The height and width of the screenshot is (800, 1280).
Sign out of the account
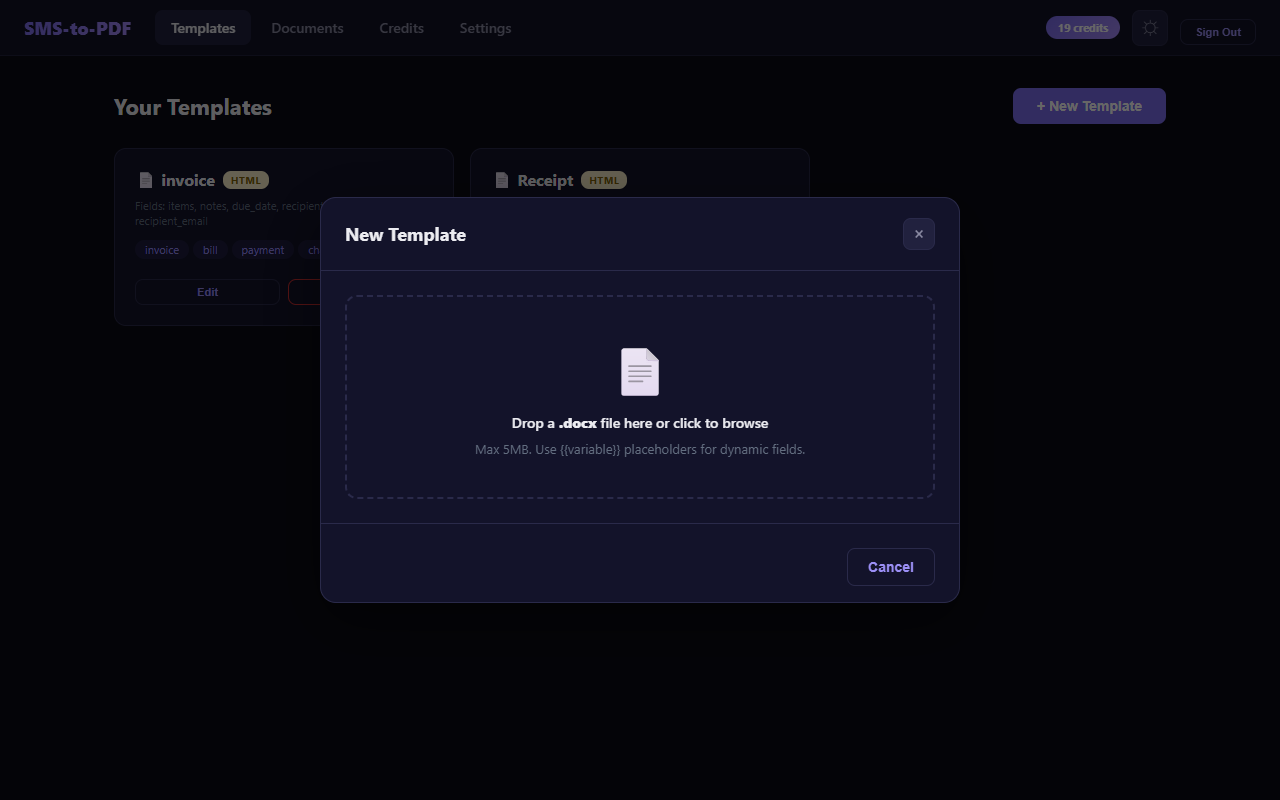tap(1217, 31)
